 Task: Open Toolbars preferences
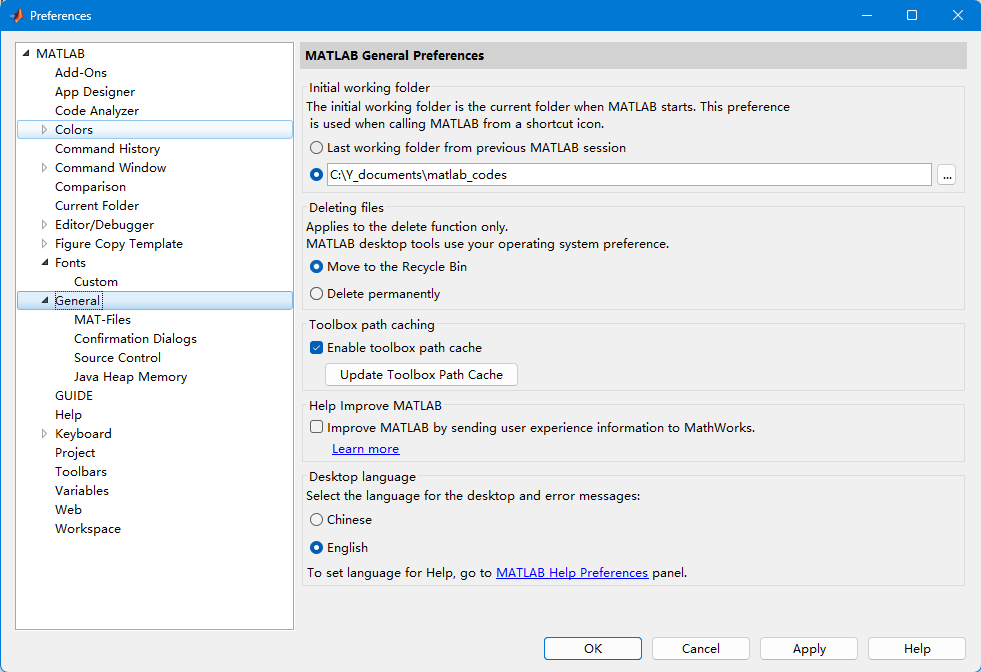[81, 472]
